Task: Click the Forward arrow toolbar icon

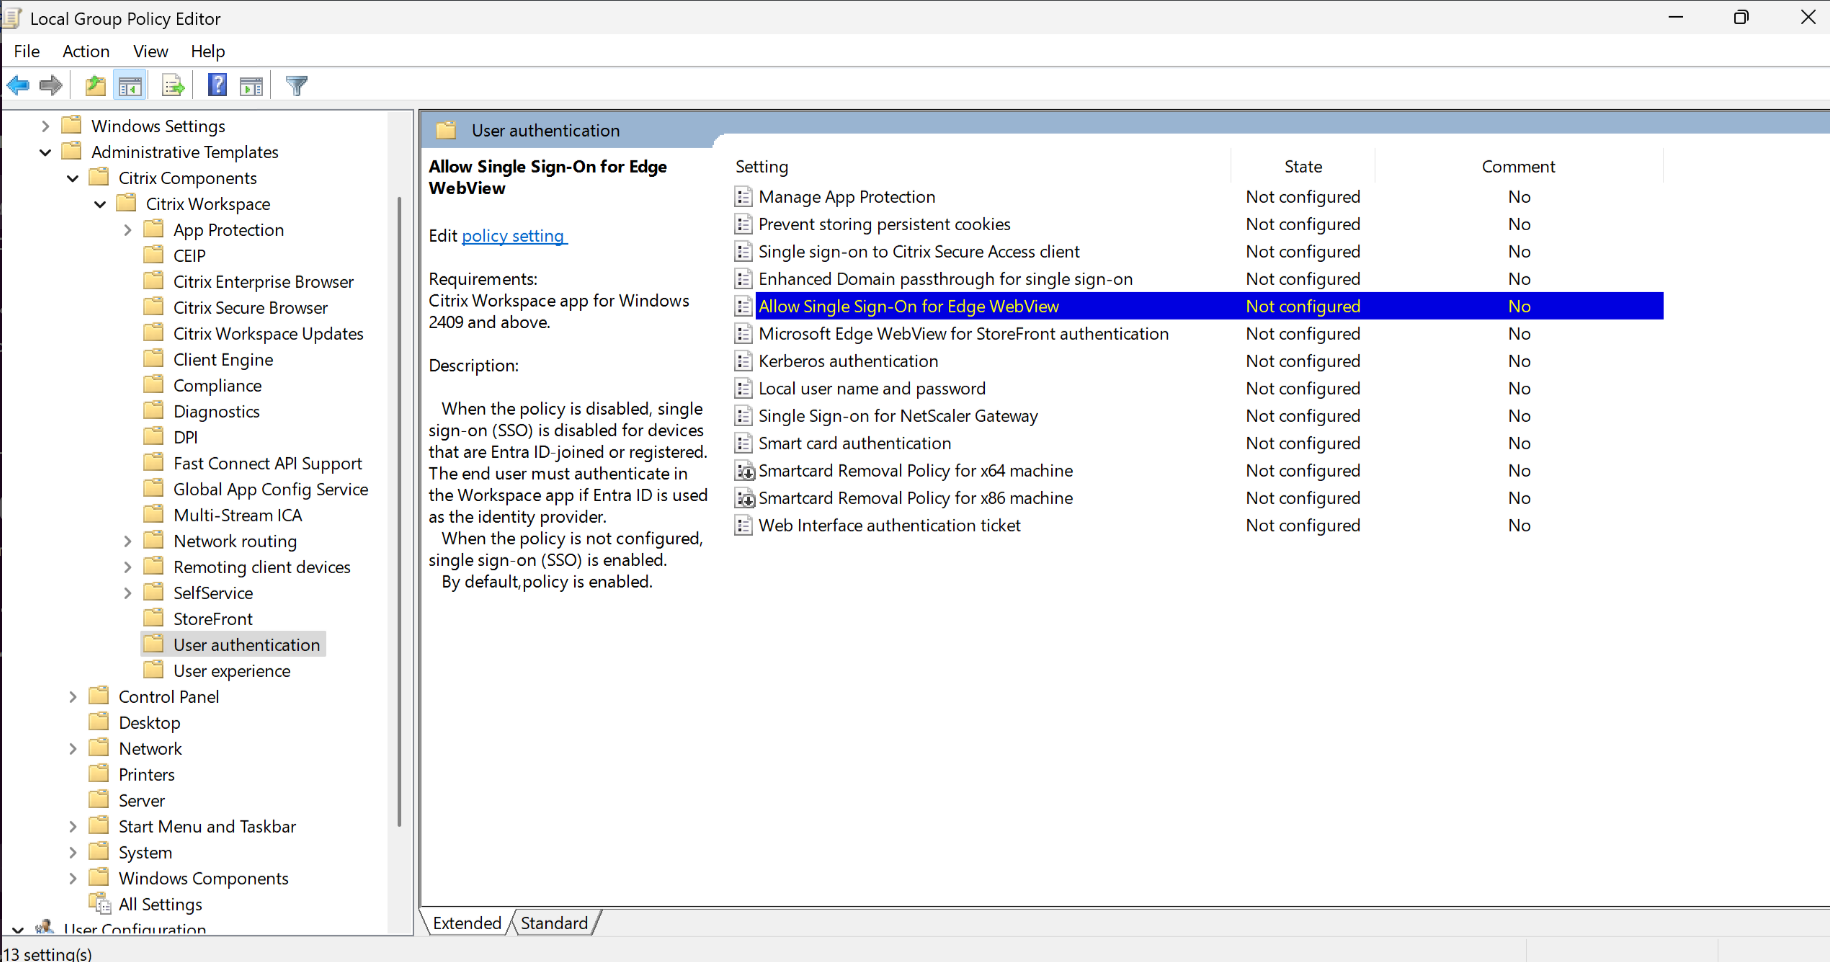Action: click(51, 86)
